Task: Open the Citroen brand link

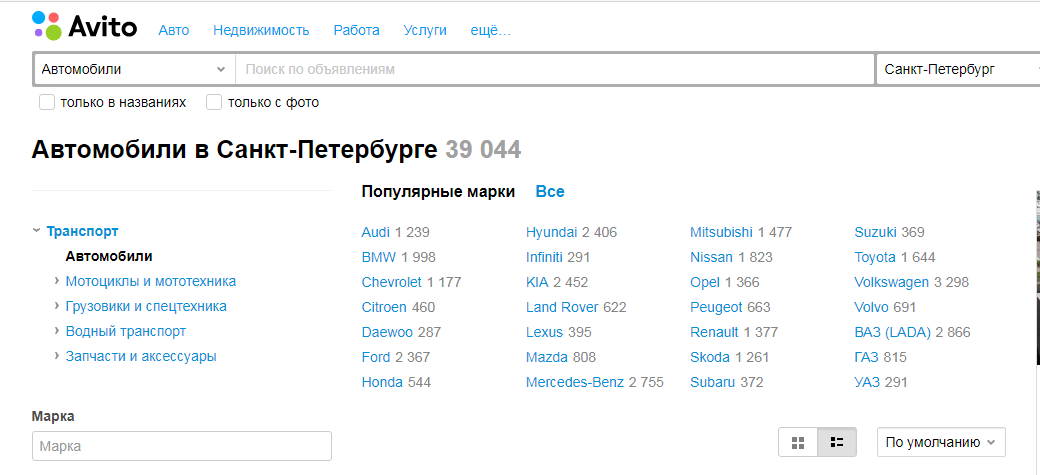Action: 384,307
